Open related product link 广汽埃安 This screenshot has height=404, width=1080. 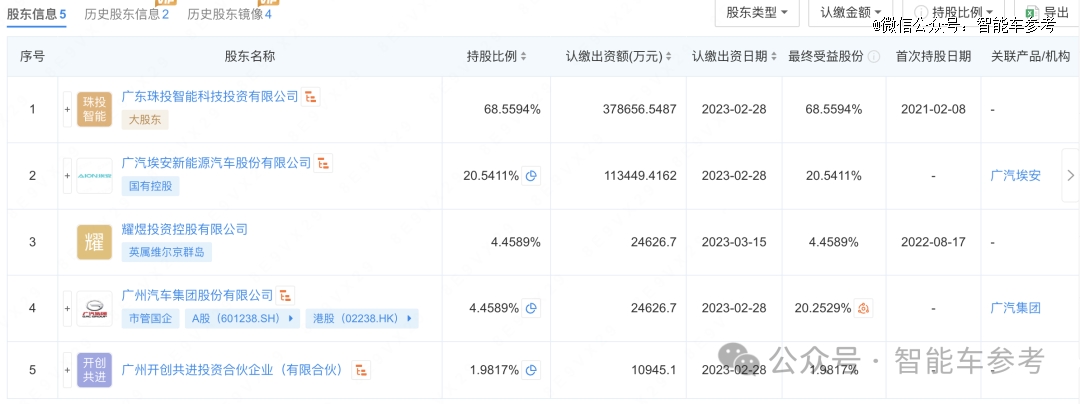pos(1015,176)
